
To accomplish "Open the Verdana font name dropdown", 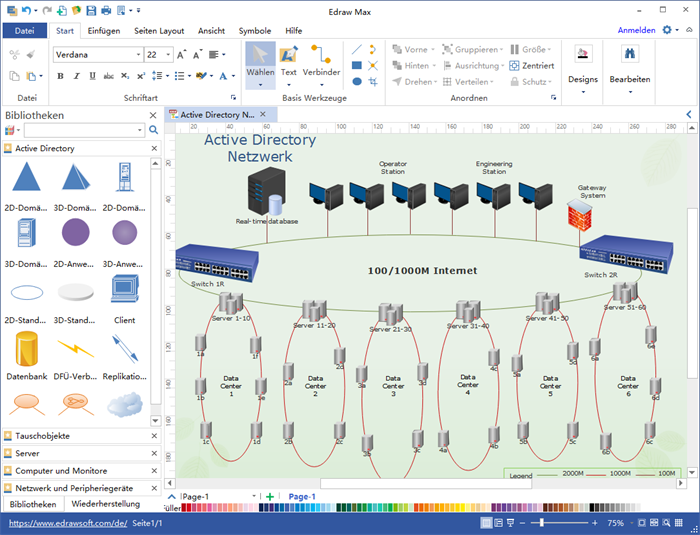I will (x=137, y=55).
